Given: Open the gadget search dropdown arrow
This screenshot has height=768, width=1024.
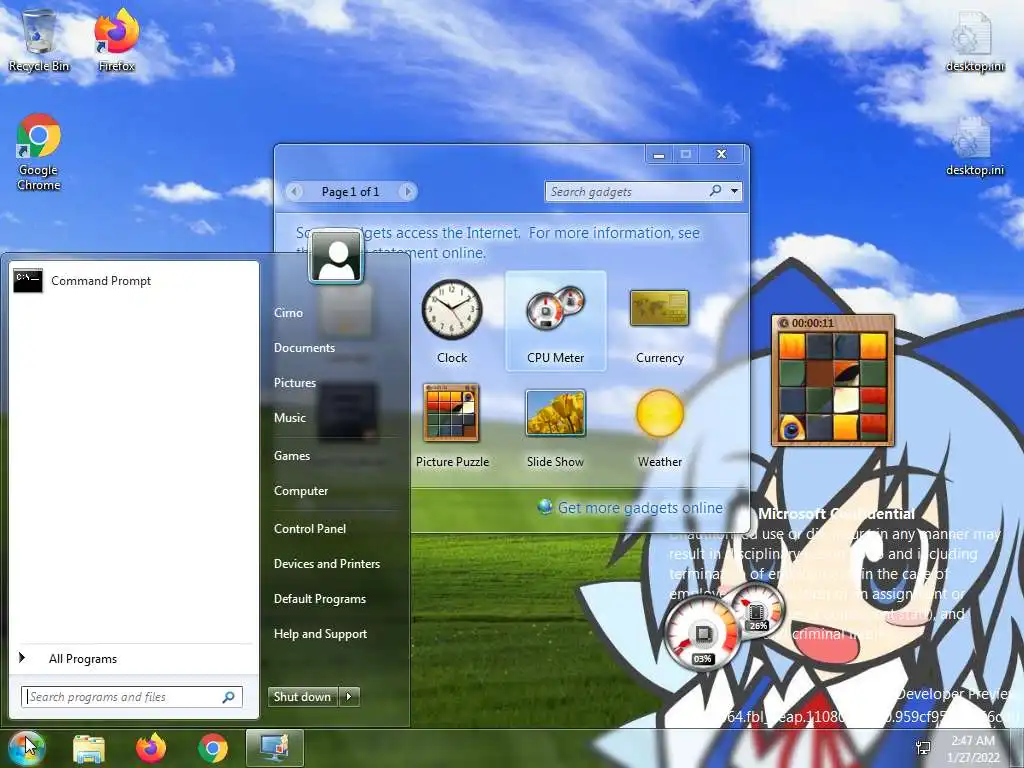Looking at the screenshot, I should tap(735, 191).
